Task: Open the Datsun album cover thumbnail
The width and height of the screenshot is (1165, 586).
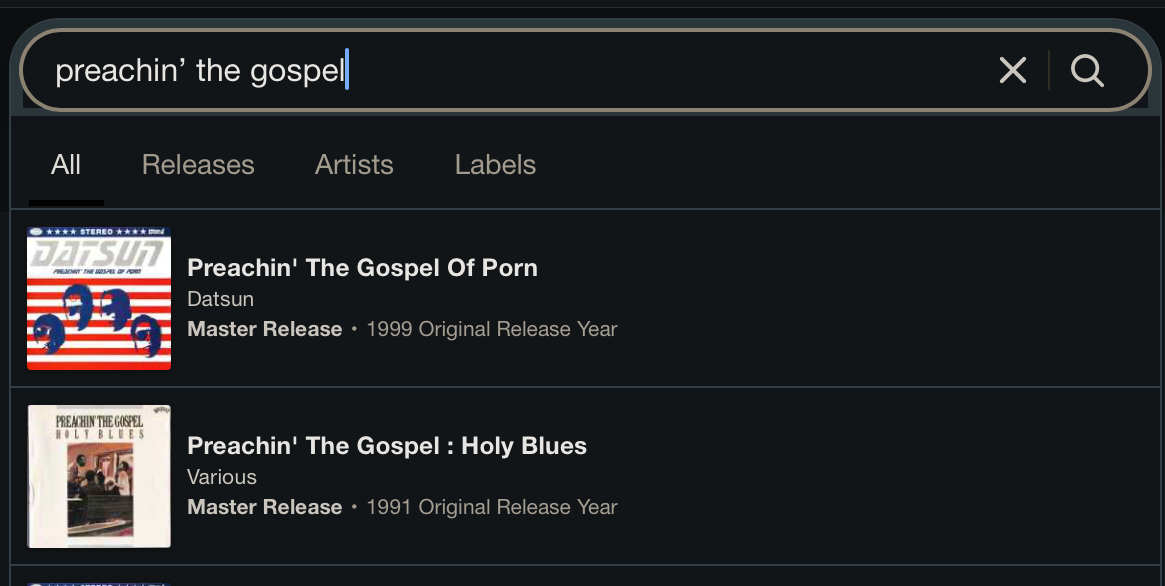Action: (99, 299)
